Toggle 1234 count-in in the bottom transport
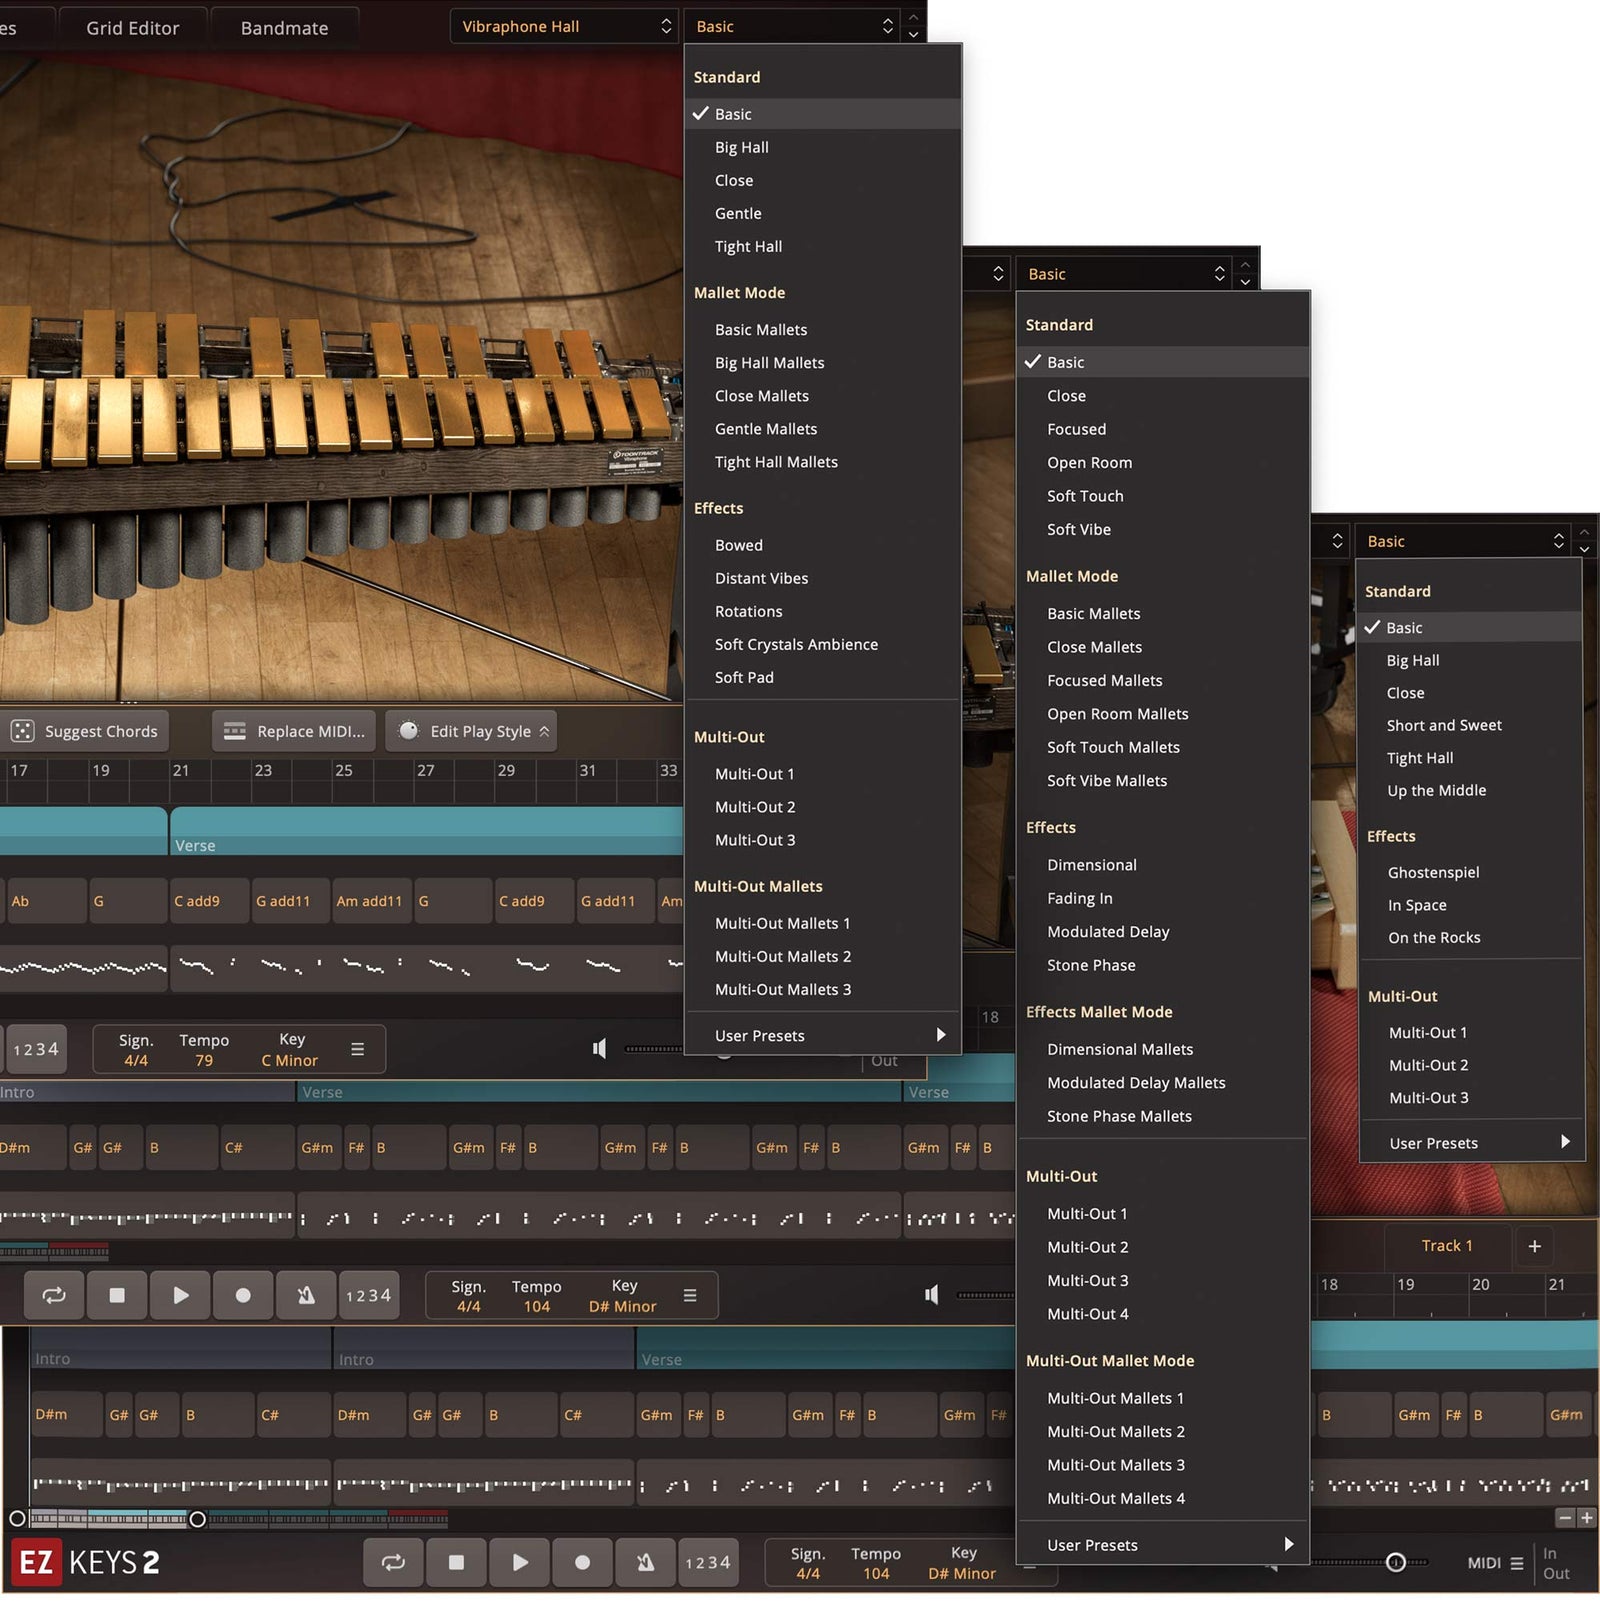Screen dimensions: 1600x1606 (707, 1562)
